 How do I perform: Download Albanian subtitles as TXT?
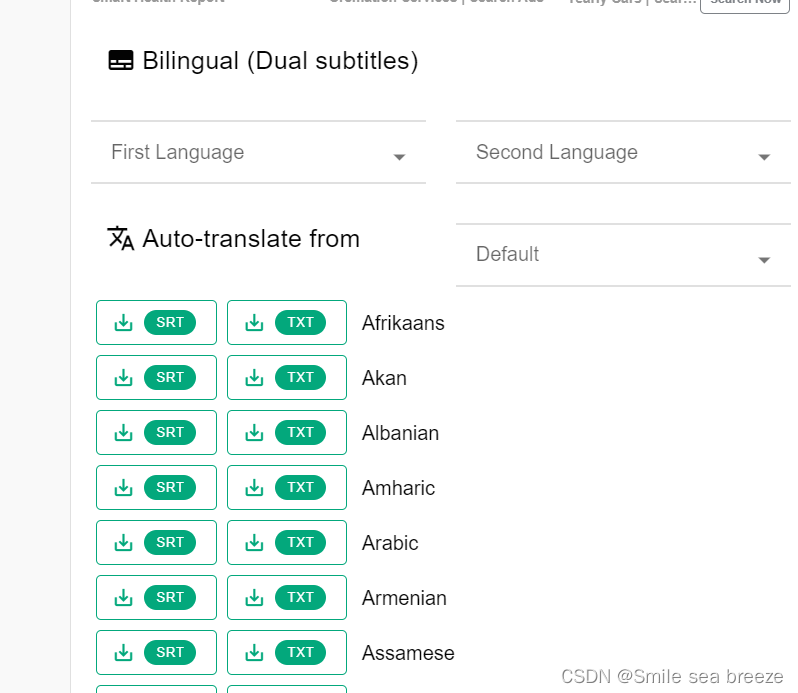(x=287, y=432)
